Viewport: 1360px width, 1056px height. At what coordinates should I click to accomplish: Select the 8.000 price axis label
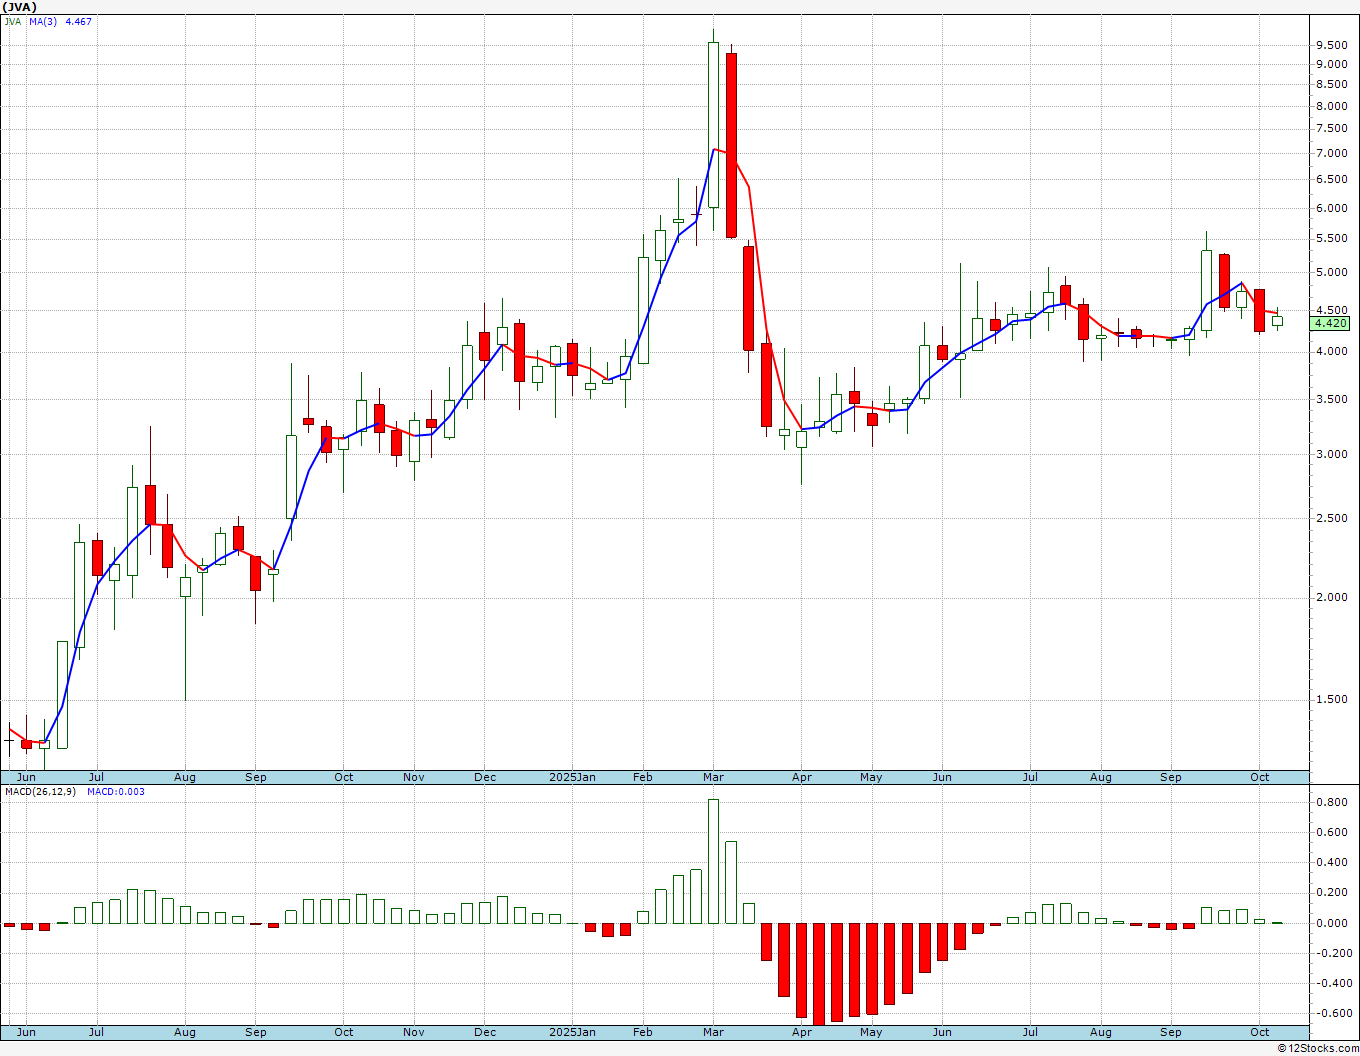tap(1331, 106)
